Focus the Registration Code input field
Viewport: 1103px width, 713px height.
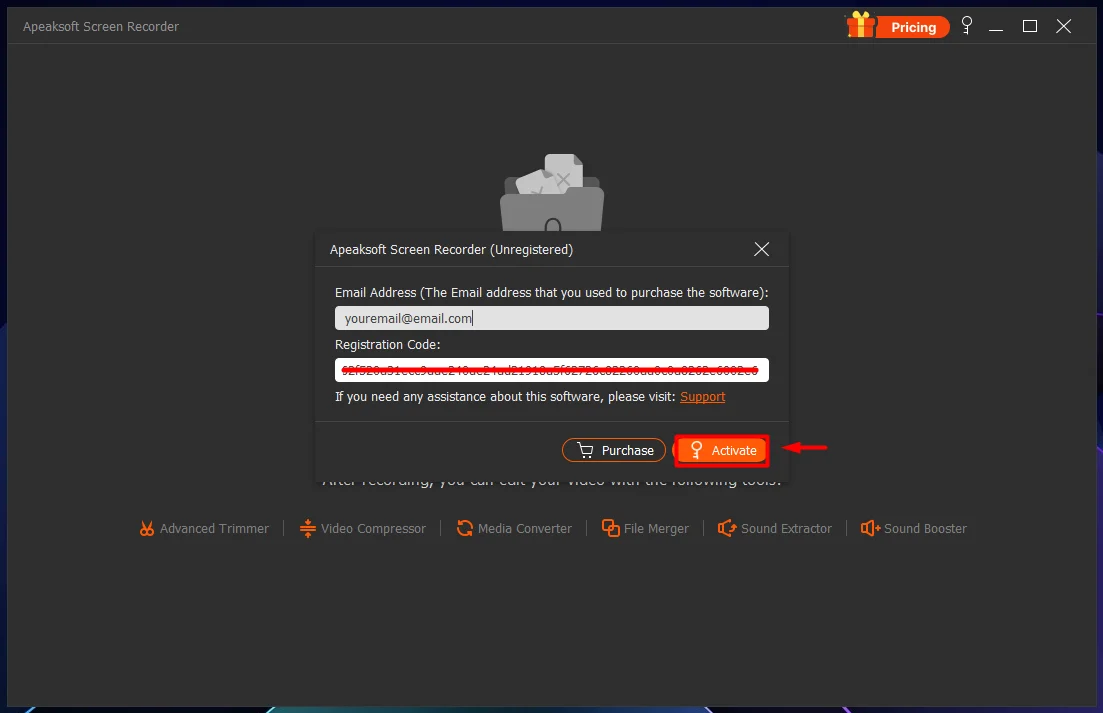click(552, 370)
